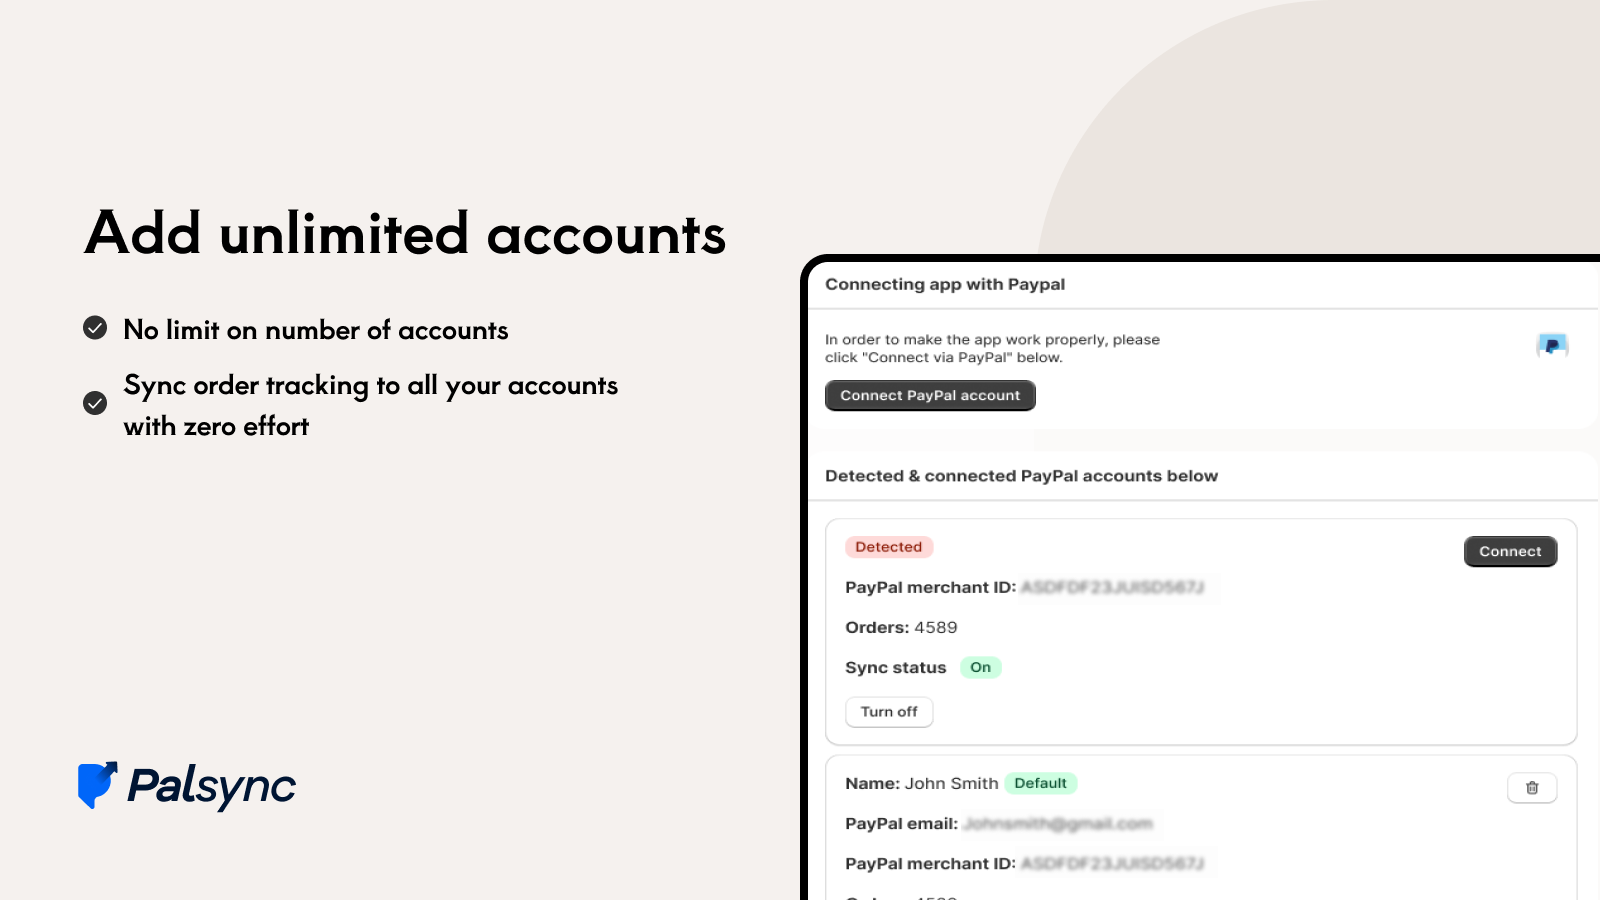Click the Palsync brand name text
Viewport: 1600px width, 900px height.
tap(211, 787)
